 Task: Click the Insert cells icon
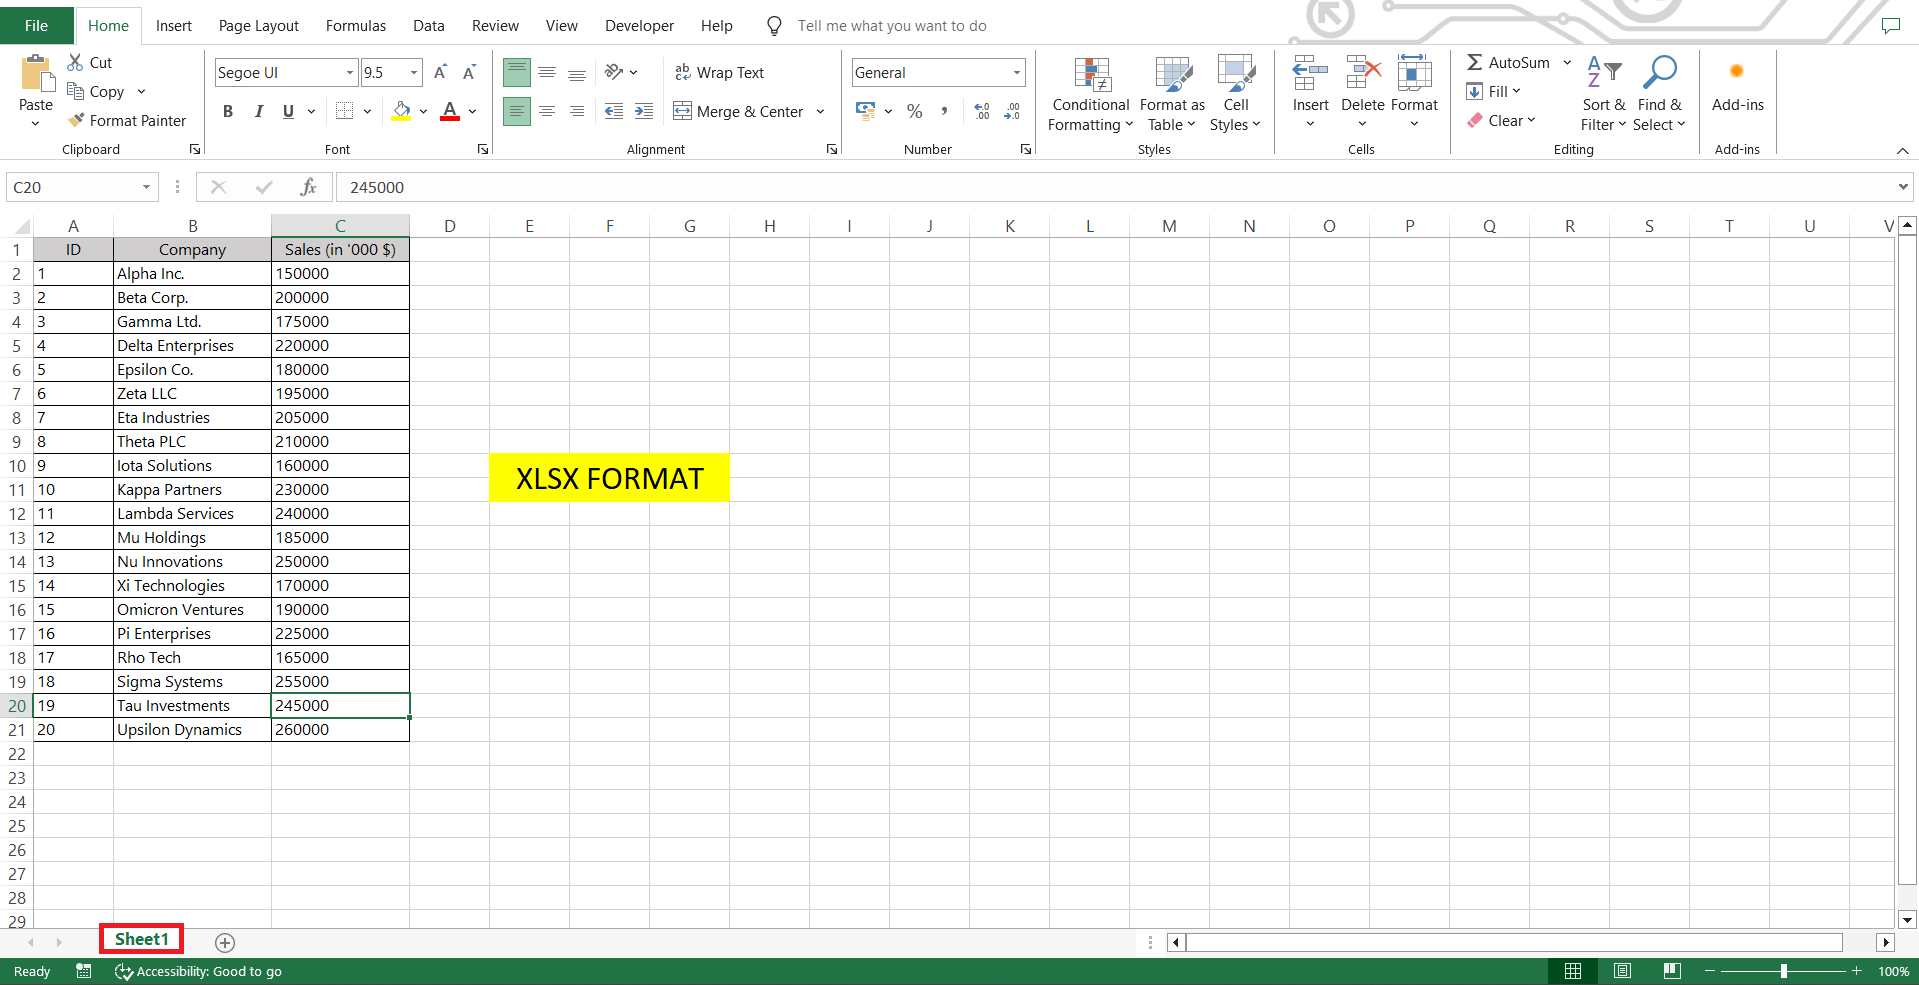point(1310,74)
